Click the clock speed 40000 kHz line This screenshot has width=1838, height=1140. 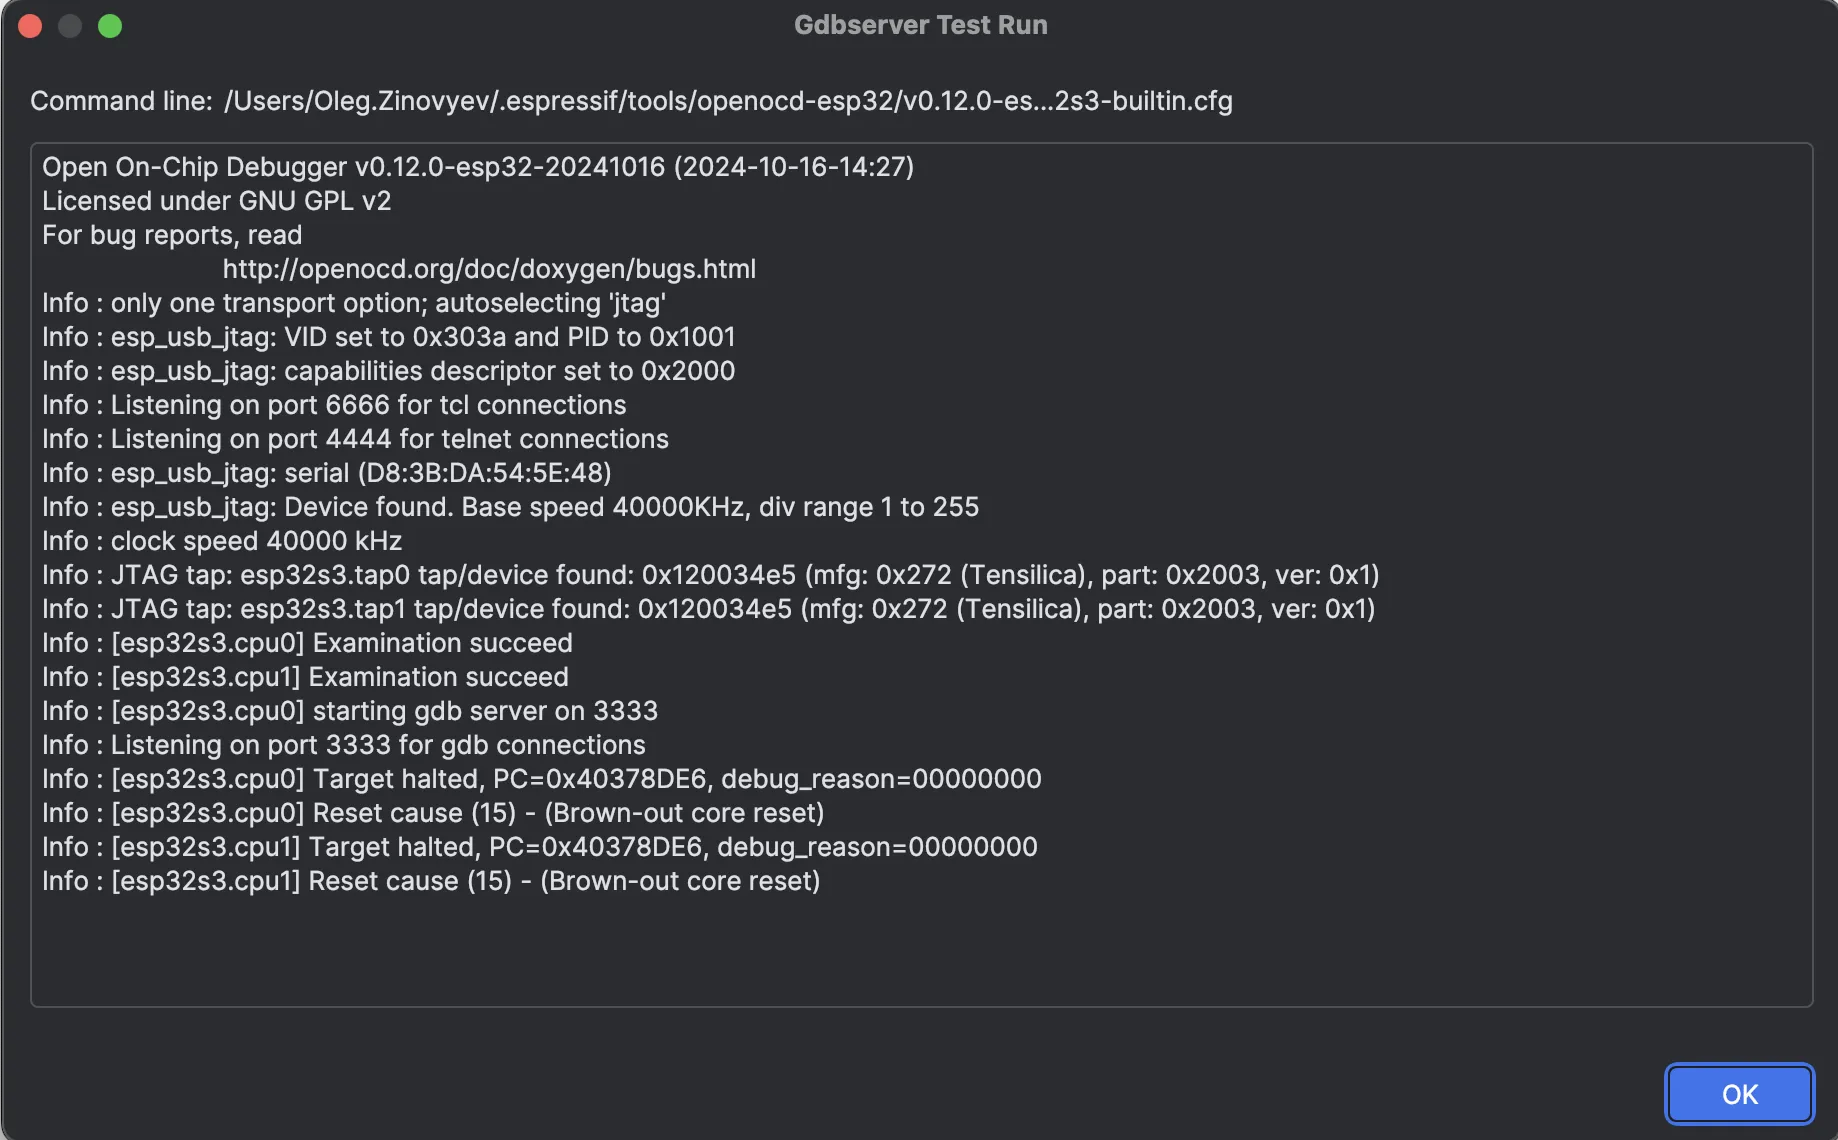[222, 541]
